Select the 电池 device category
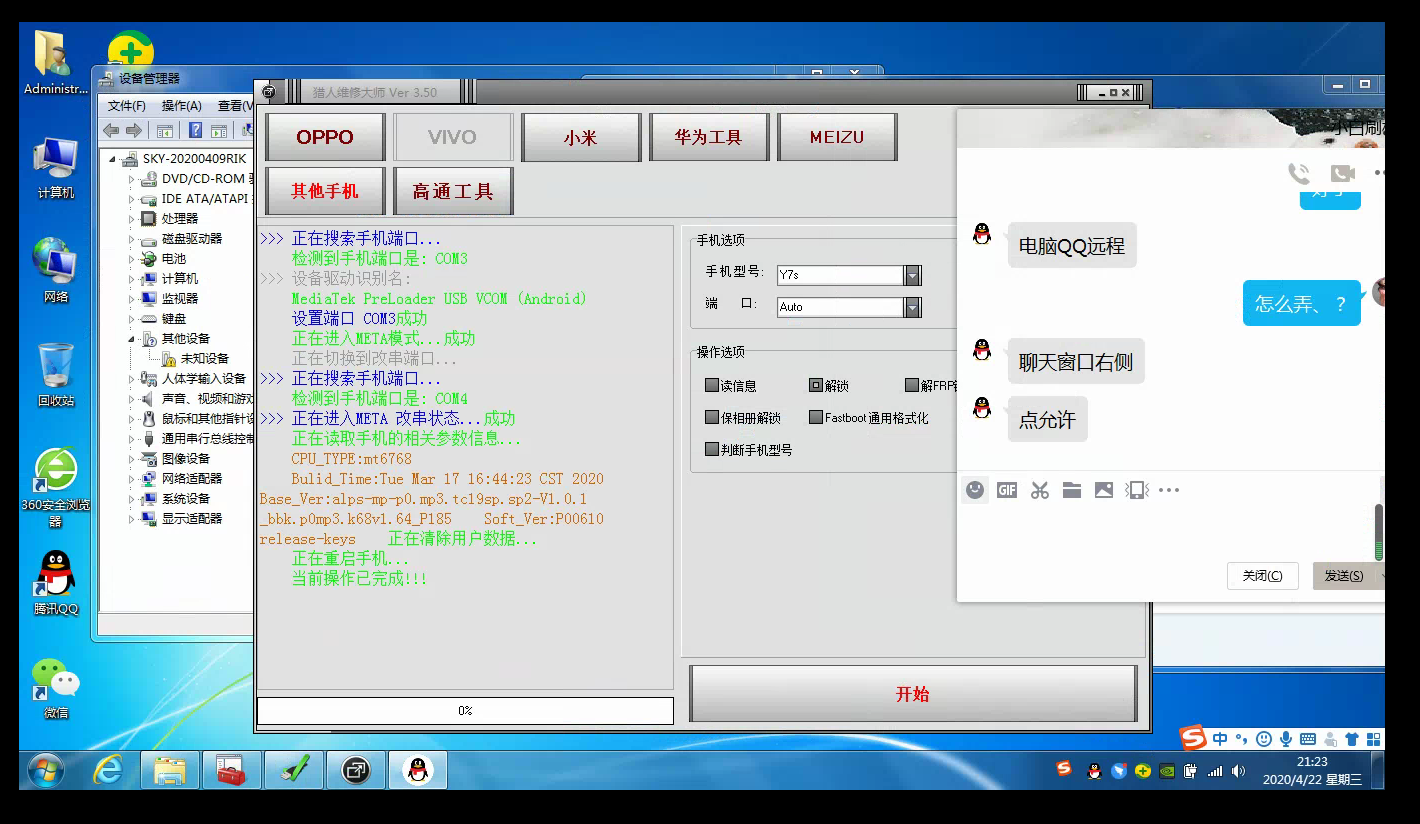Viewport: 1420px width, 824px height. [174, 258]
